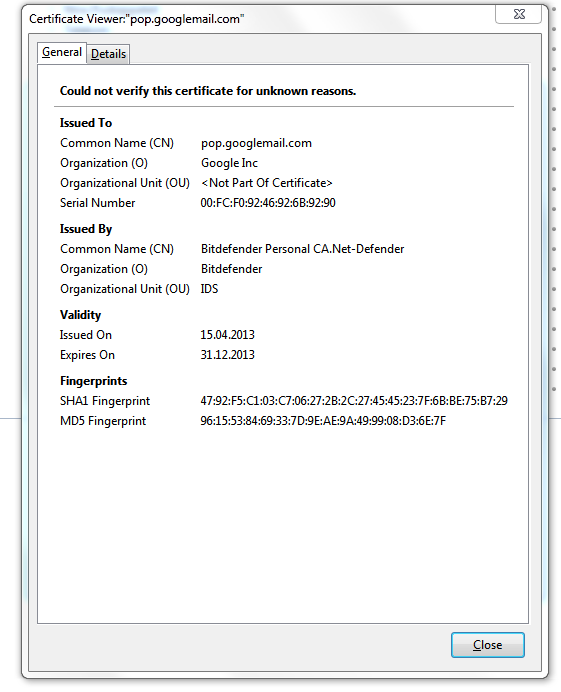Image resolution: width=561 pixels, height=692 pixels.
Task: Click the Expires On label
Action: pyautogui.click(x=87, y=355)
